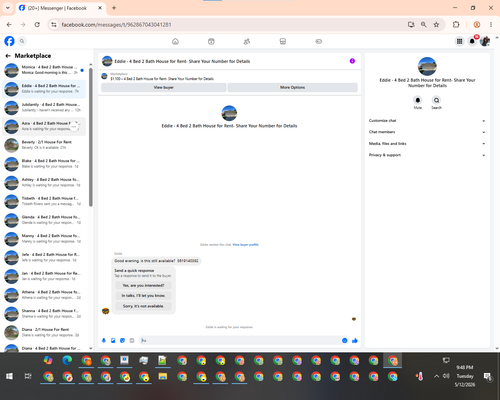Open Chrome three-dot menu

(x=491, y=25)
